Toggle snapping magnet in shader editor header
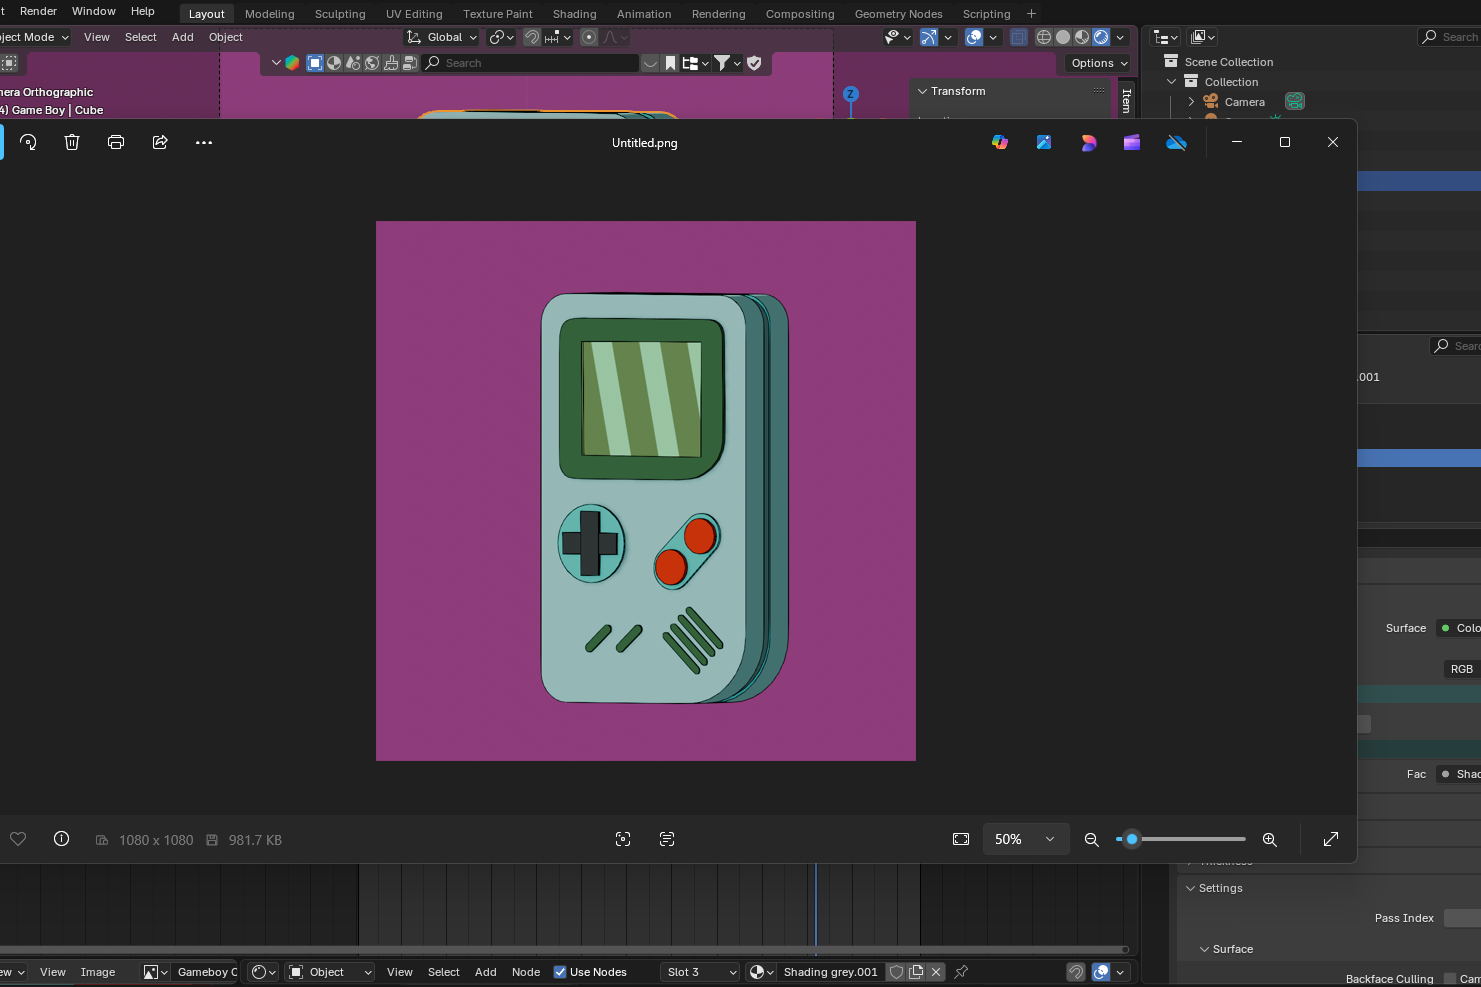The image size is (1481, 987). [1076, 972]
